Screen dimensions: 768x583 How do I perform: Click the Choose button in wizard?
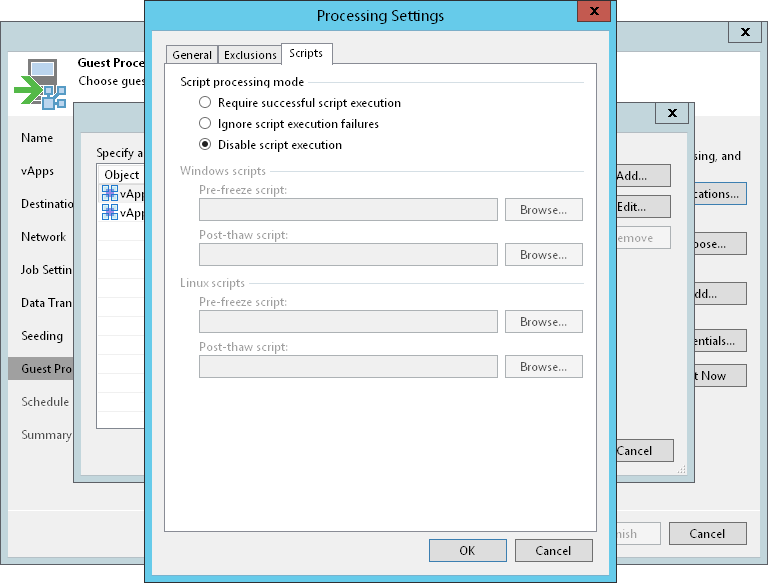[x=720, y=244]
